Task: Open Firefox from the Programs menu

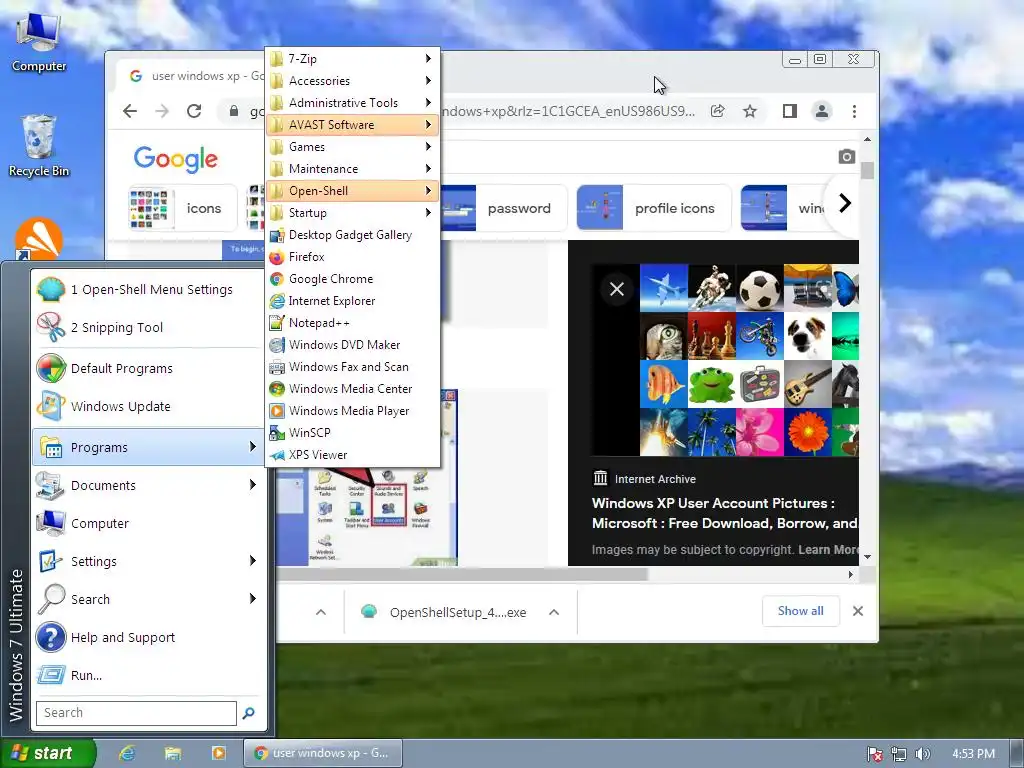Action: pos(353,257)
